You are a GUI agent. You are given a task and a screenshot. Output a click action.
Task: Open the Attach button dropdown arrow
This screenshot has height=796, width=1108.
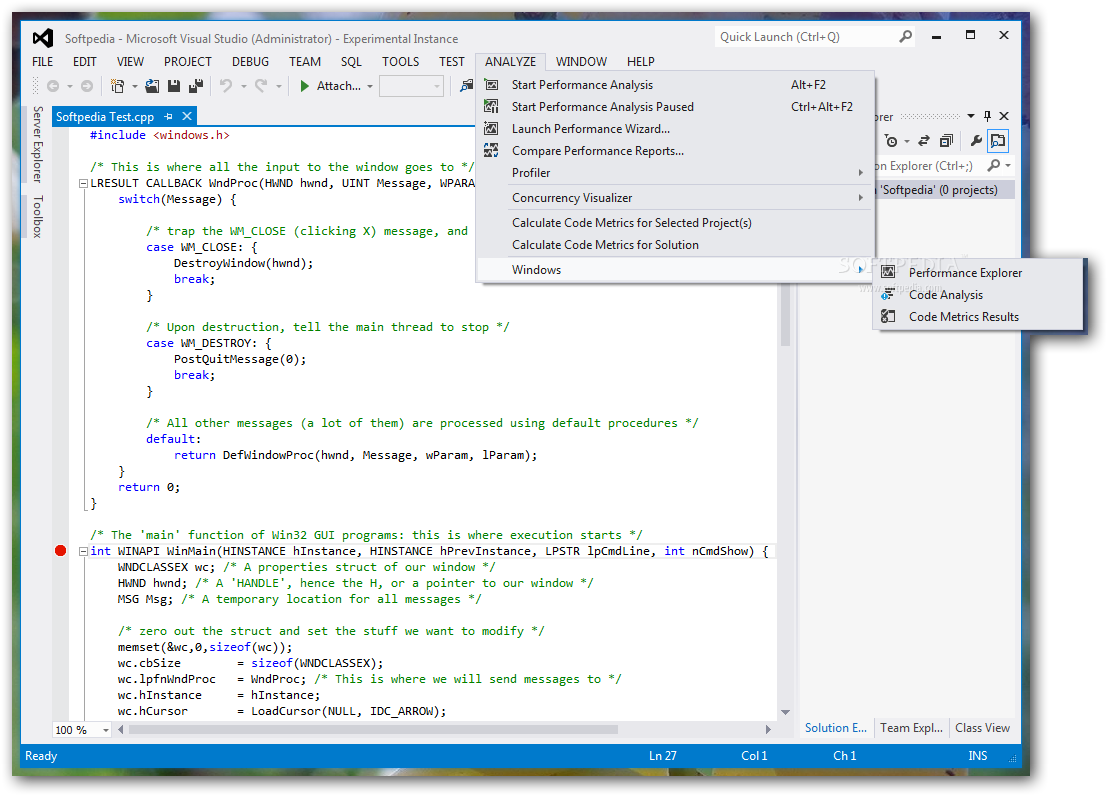click(x=370, y=86)
